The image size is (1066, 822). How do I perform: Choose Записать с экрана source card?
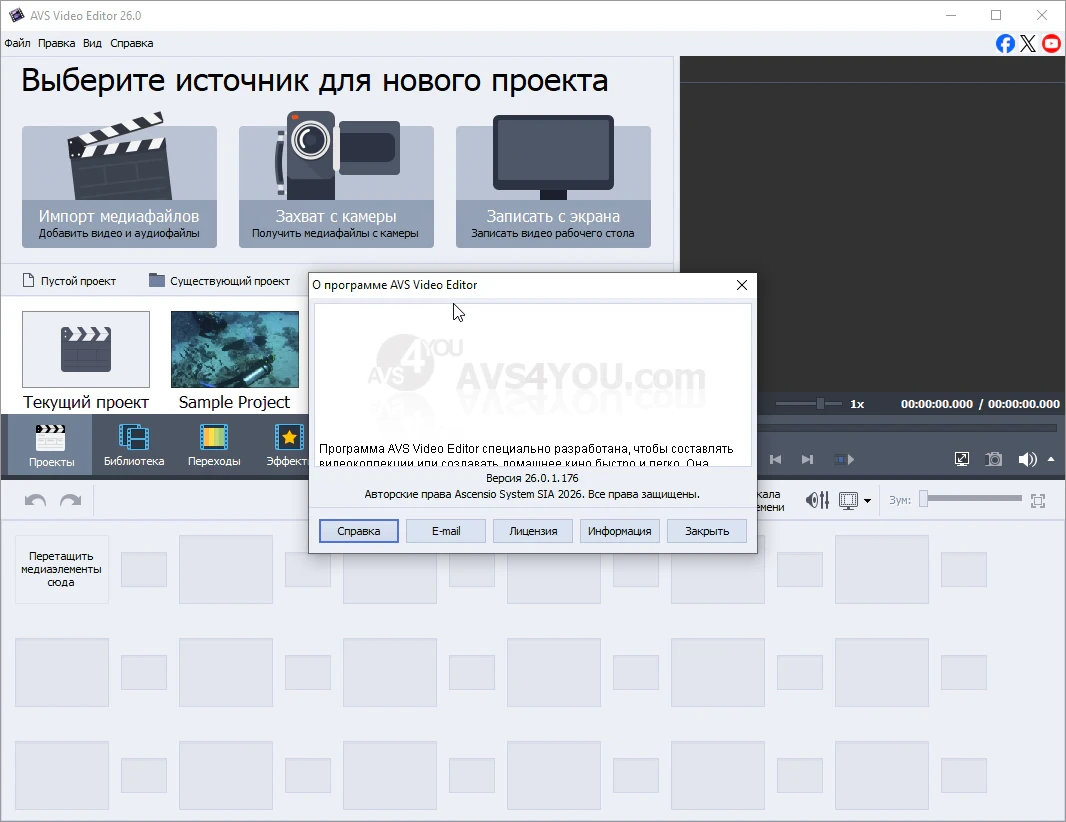[553, 186]
